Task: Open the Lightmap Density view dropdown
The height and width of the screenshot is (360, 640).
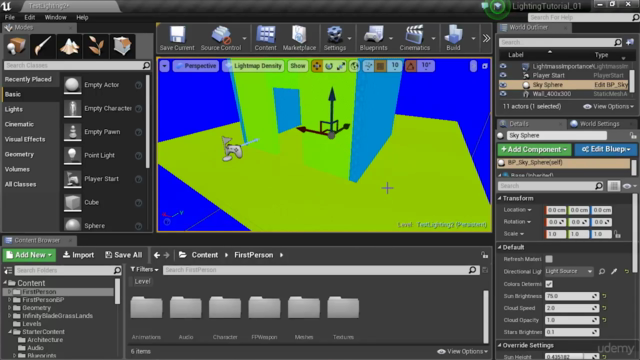Action: click(253, 66)
